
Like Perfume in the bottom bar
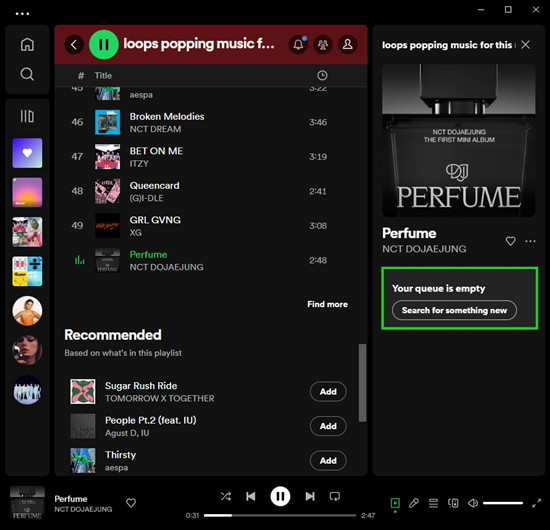pos(131,503)
